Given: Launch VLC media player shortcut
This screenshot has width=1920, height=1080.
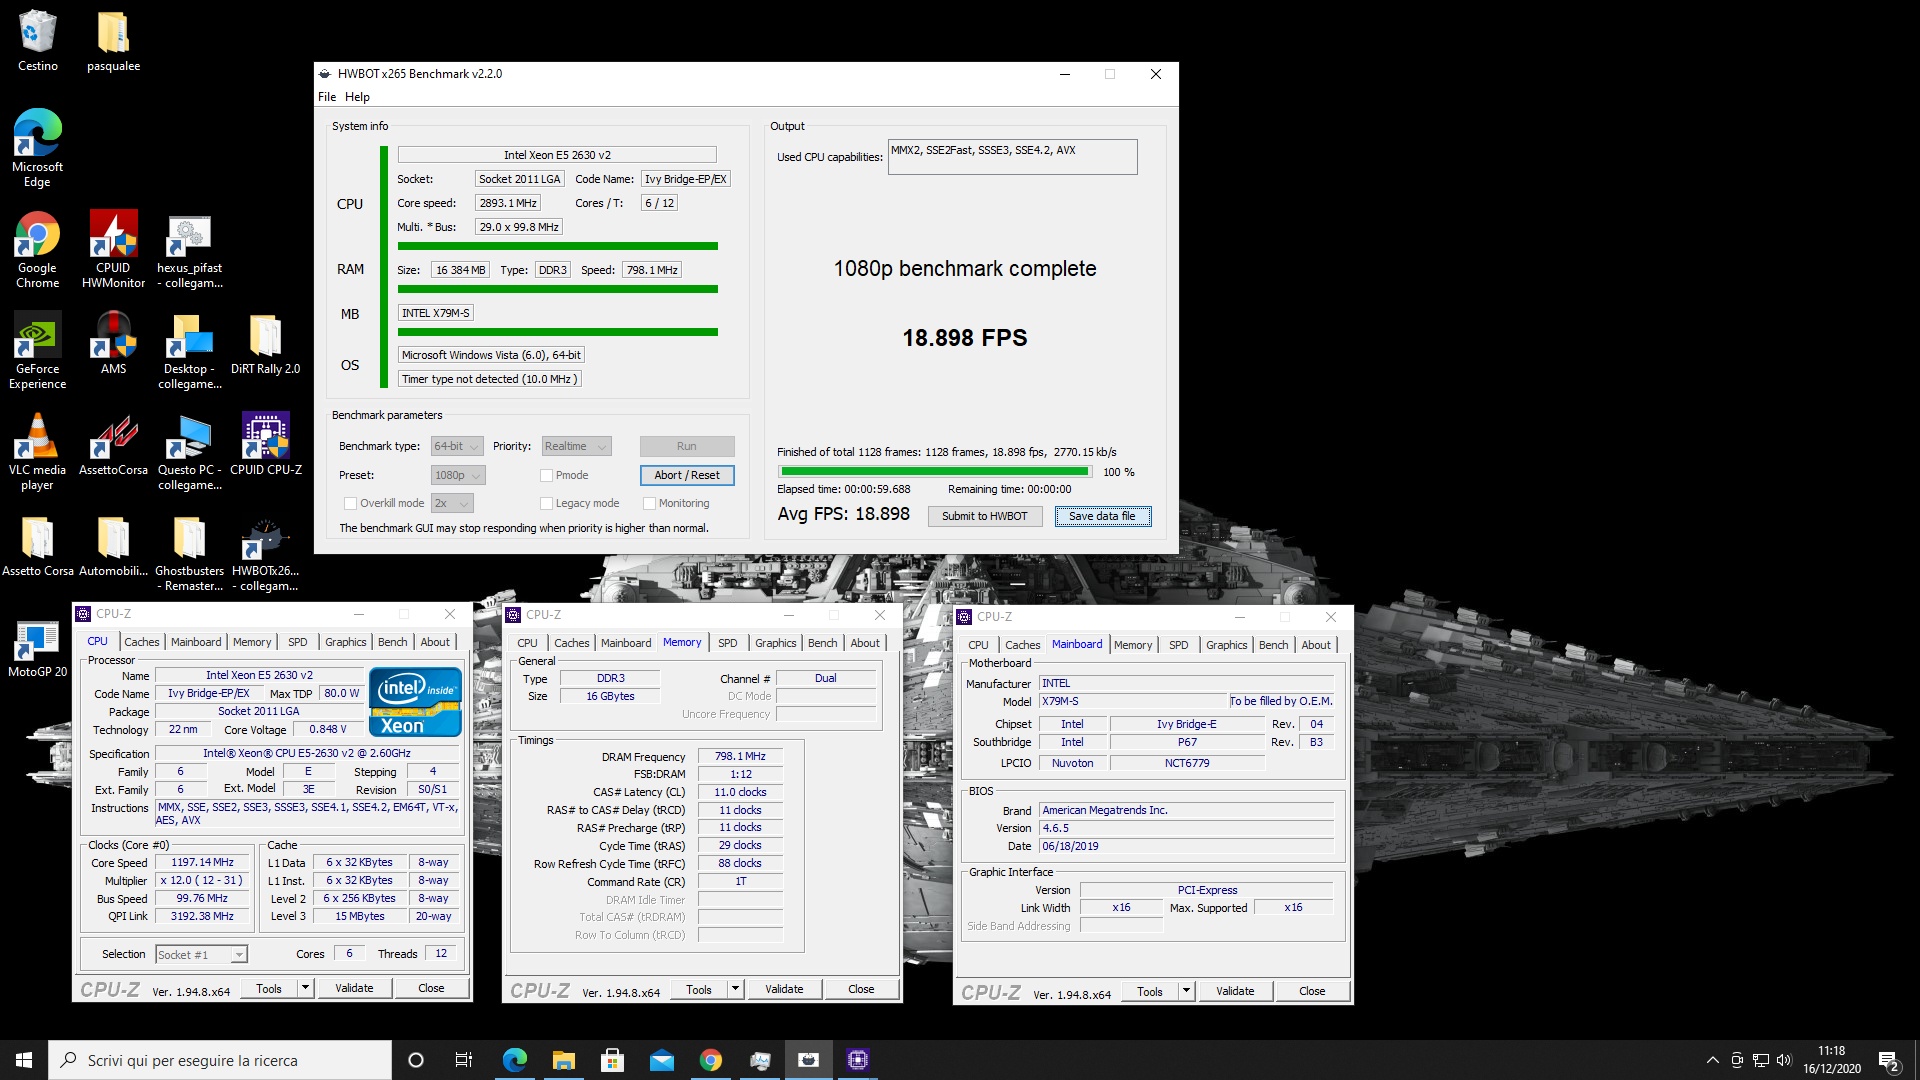Looking at the screenshot, I should point(37,451).
